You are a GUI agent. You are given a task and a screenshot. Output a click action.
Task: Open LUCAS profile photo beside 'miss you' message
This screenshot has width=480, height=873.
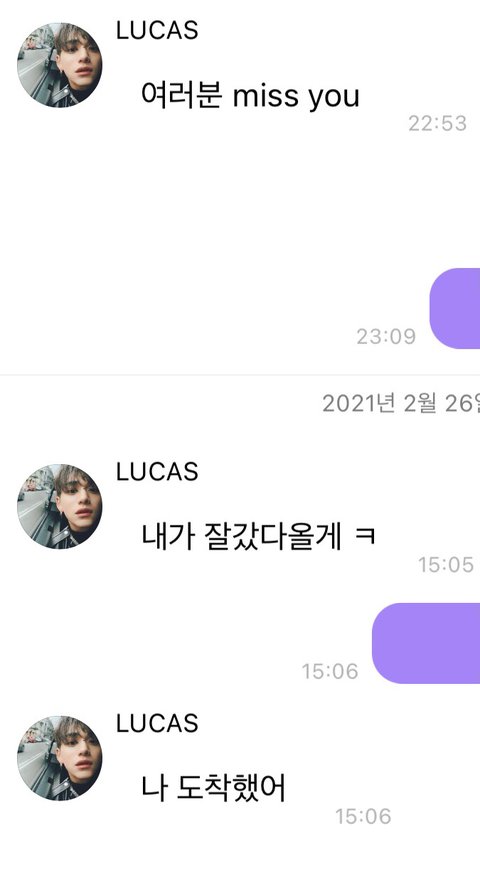coord(60,65)
